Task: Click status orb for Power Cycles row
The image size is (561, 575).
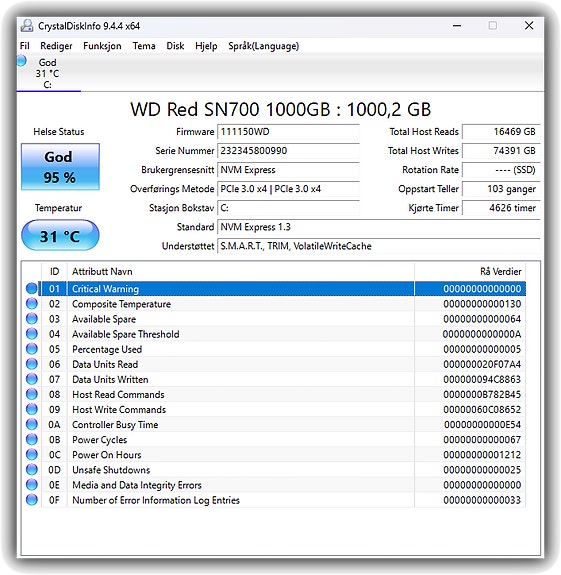Action: [32, 439]
